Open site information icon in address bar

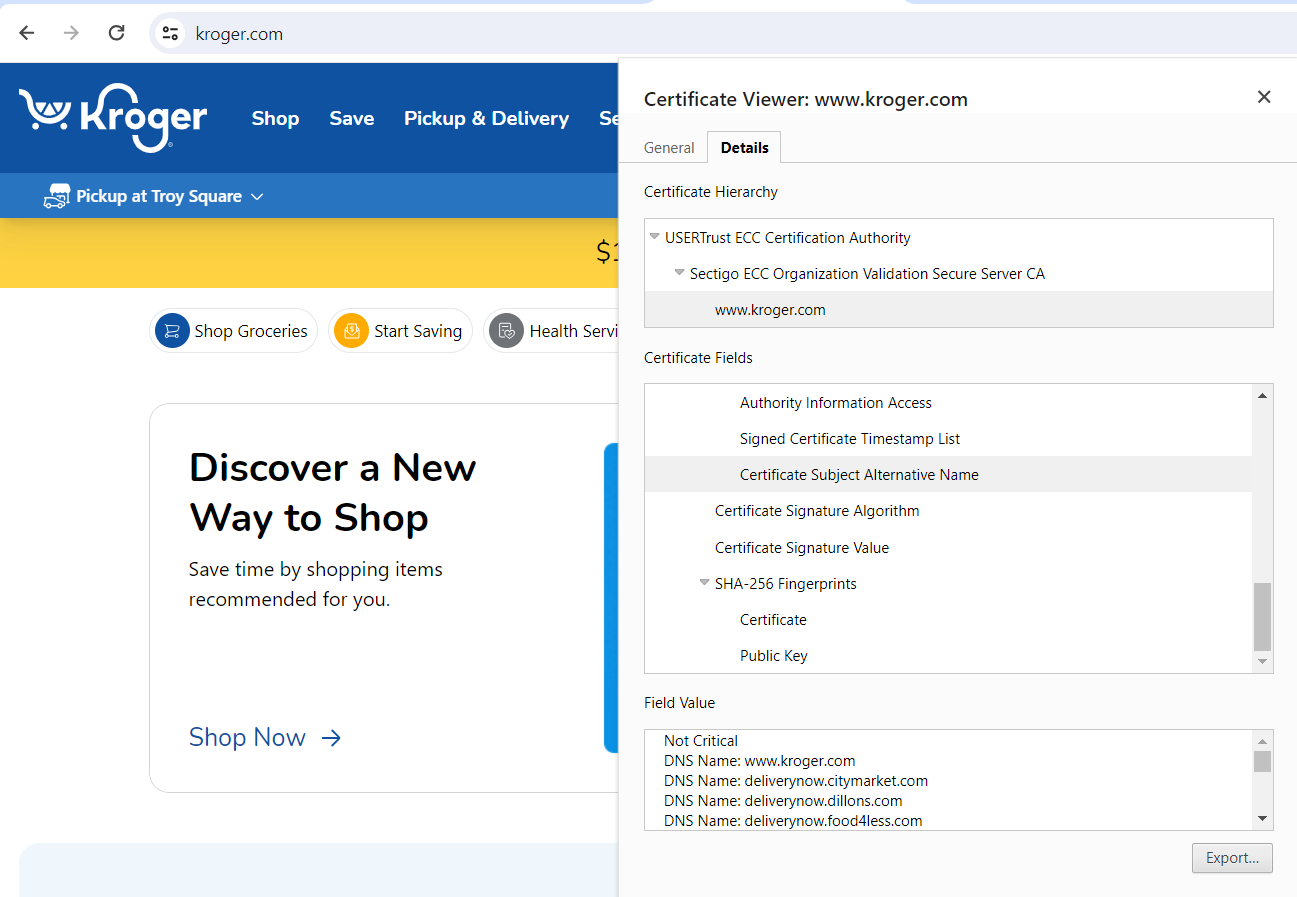click(x=170, y=33)
